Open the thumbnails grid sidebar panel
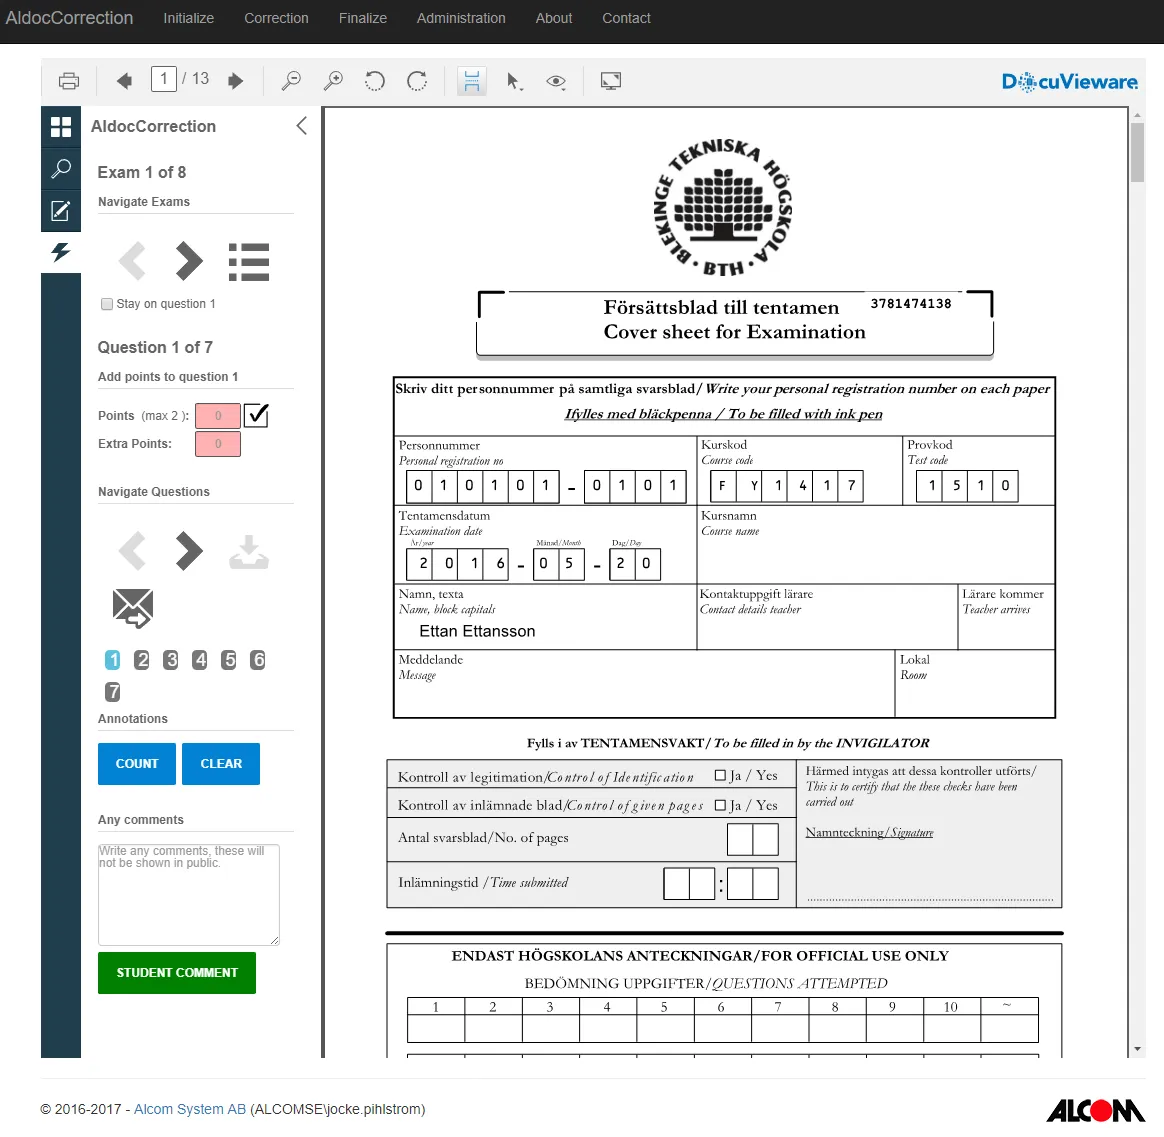The height and width of the screenshot is (1137, 1164). click(61, 127)
